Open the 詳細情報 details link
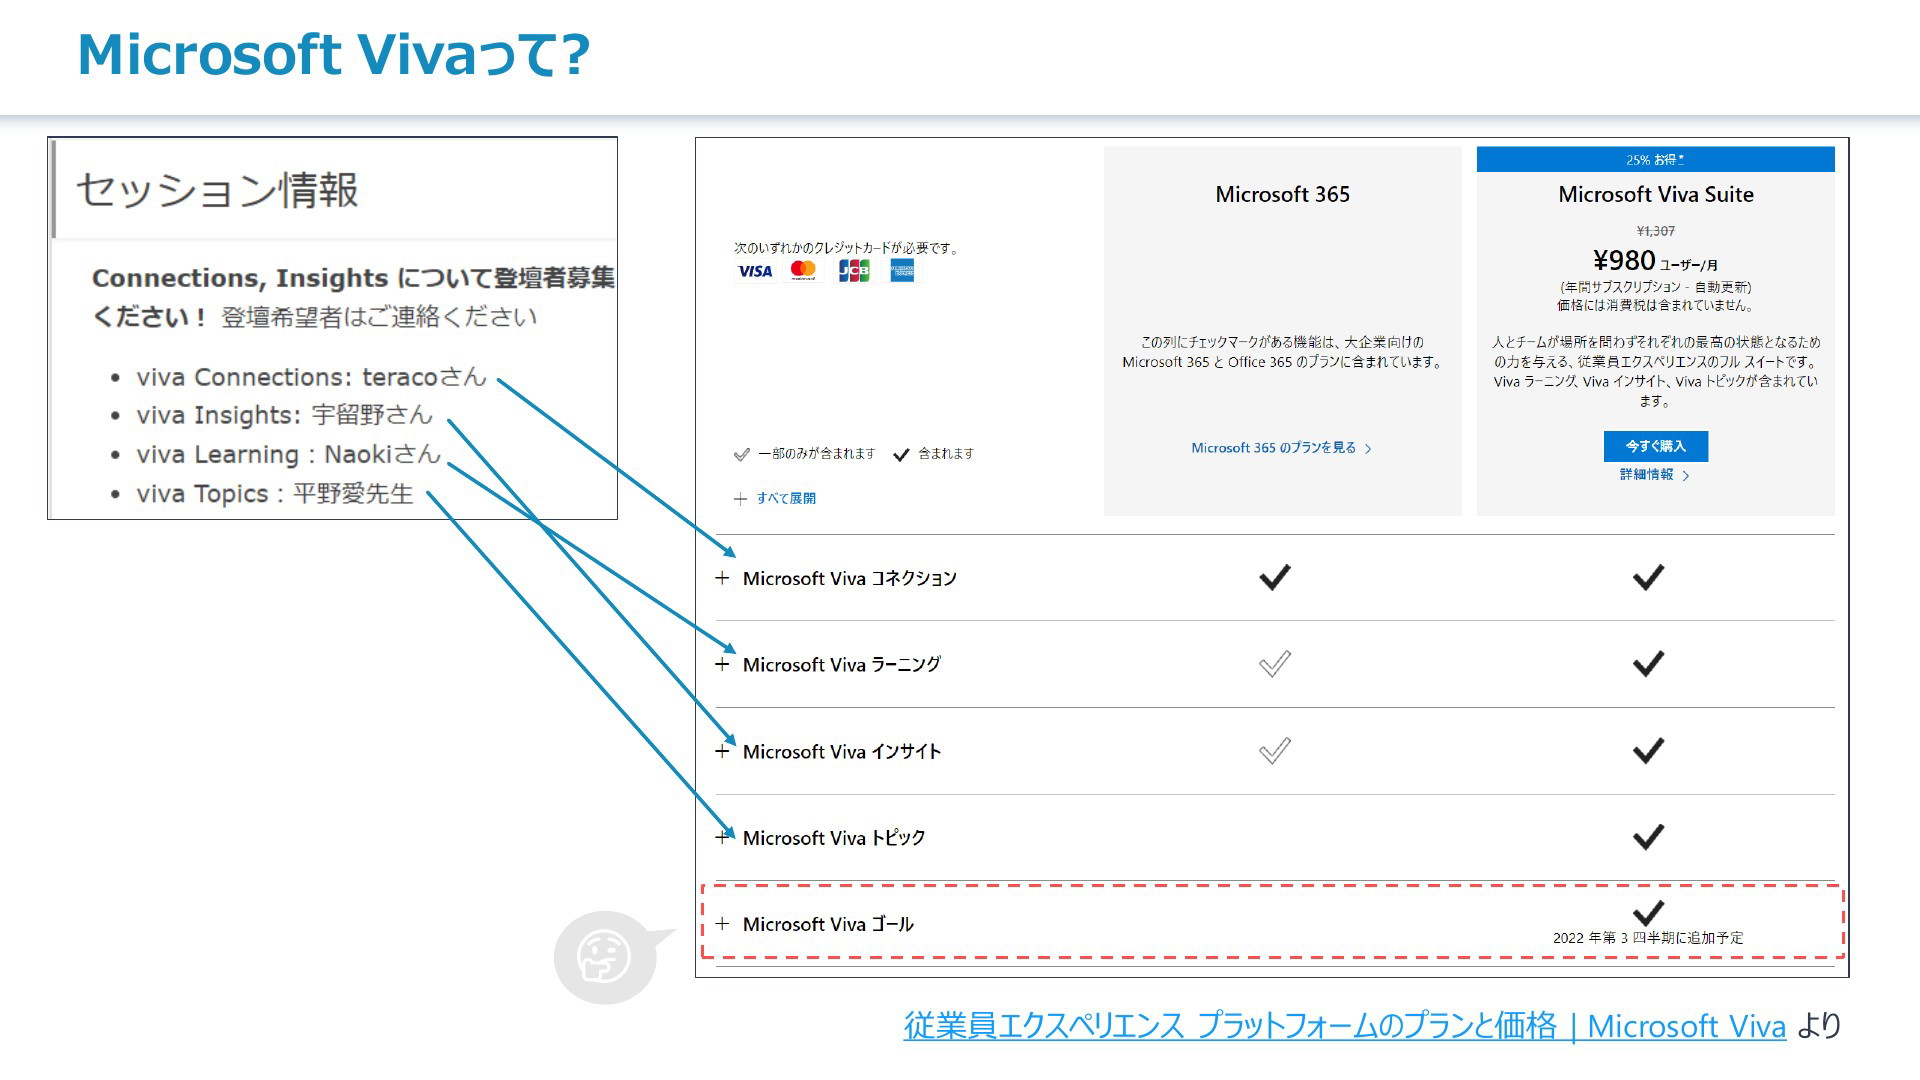 (x=1654, y=475)
